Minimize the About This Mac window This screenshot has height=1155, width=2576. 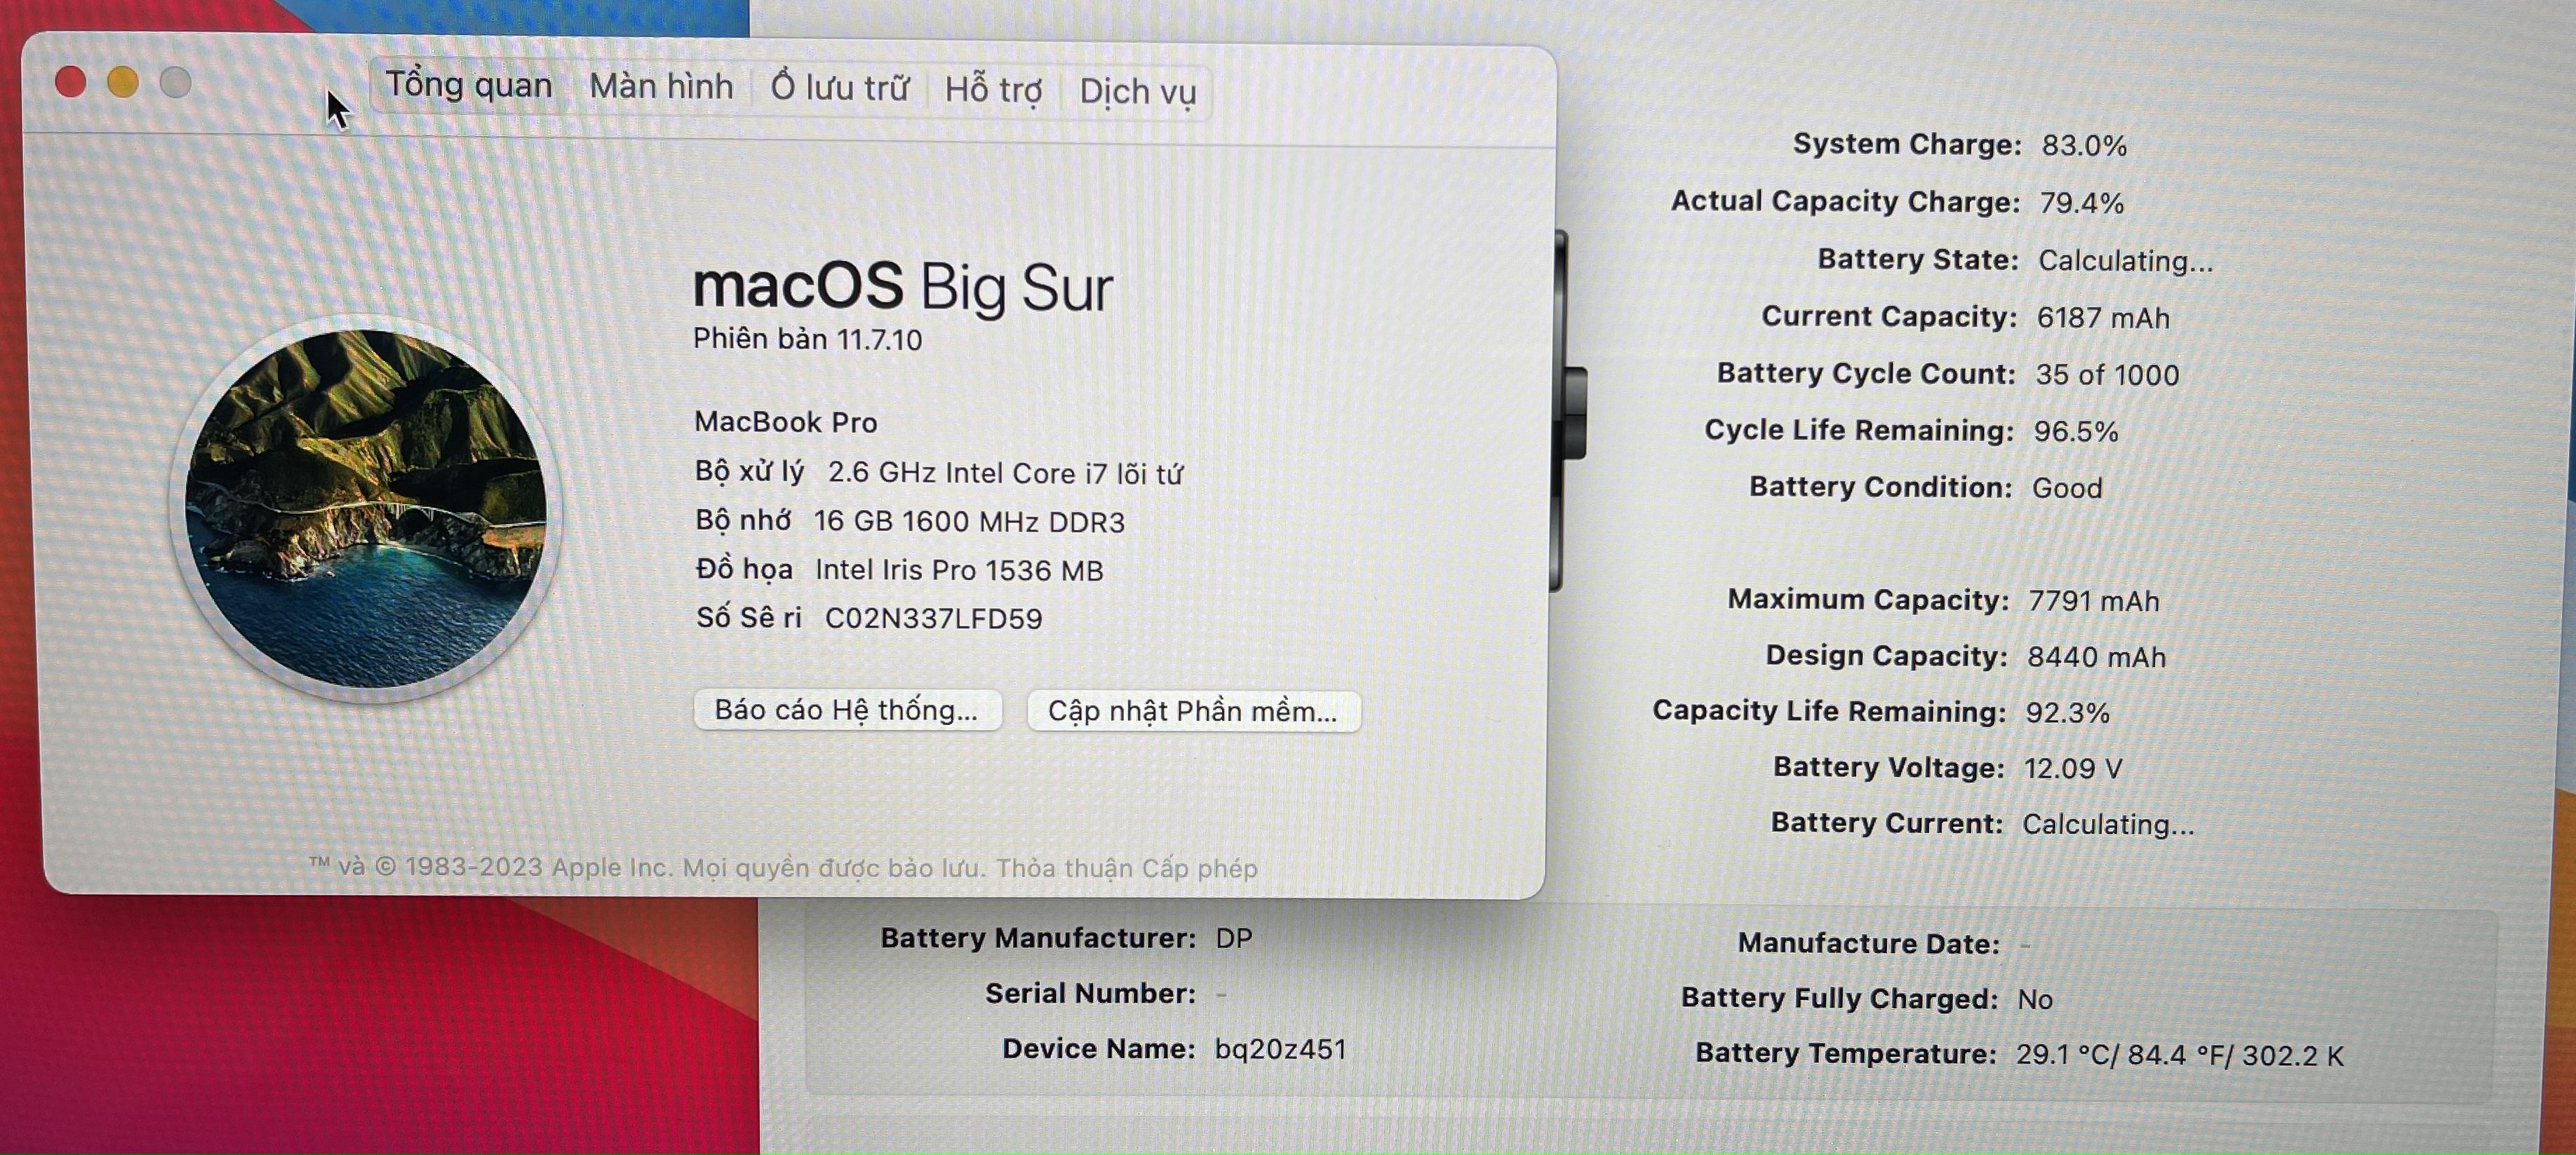click(x=123, y=82)
